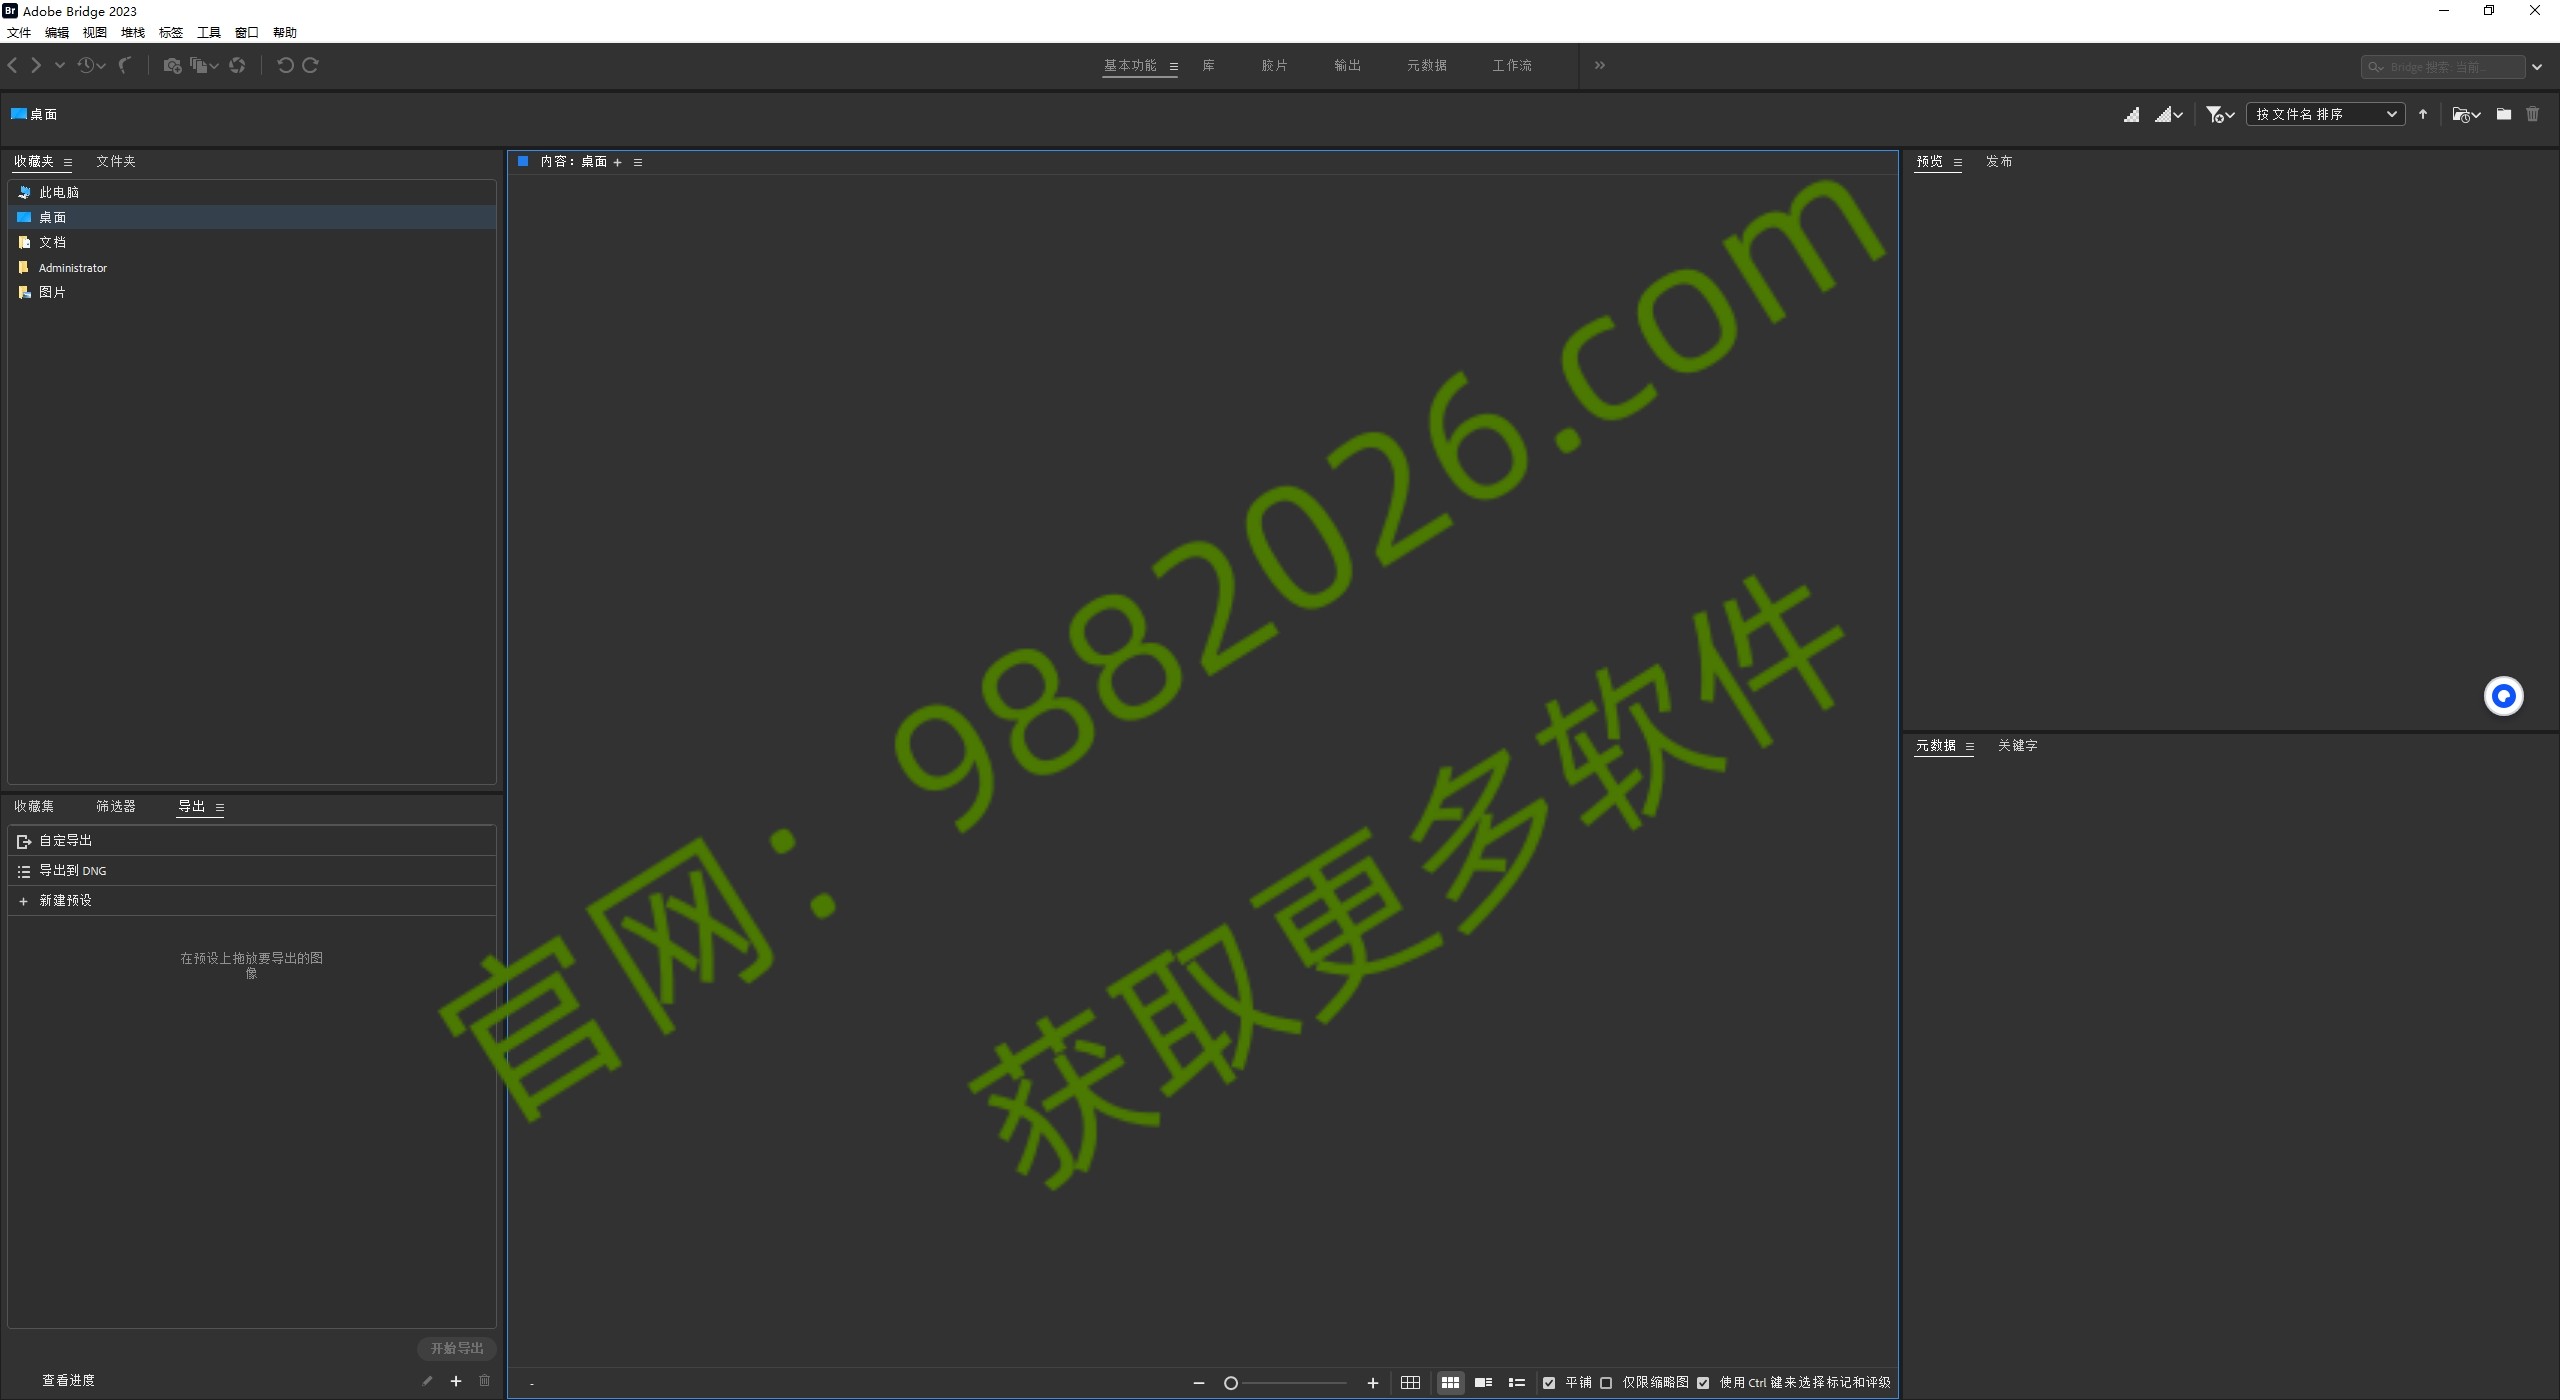
Task: Switch to the 元数据 workspace tab
Action: pos(1427,65)
